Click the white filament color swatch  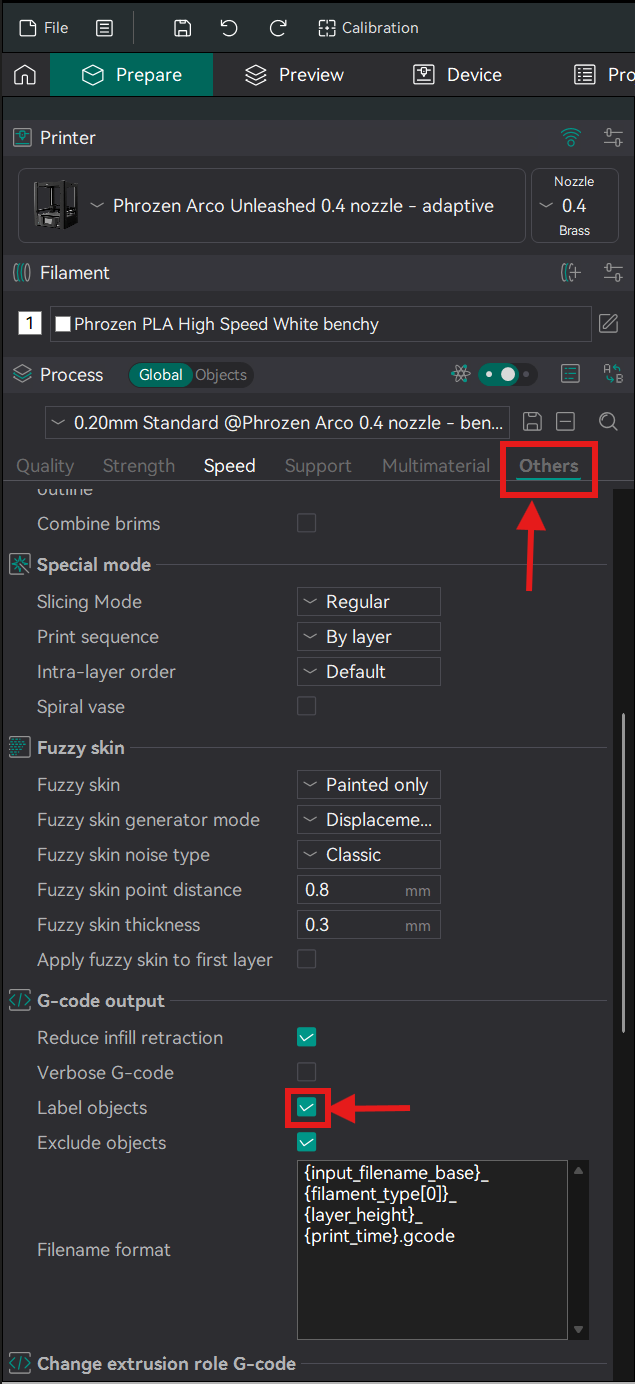click(63, 324)
